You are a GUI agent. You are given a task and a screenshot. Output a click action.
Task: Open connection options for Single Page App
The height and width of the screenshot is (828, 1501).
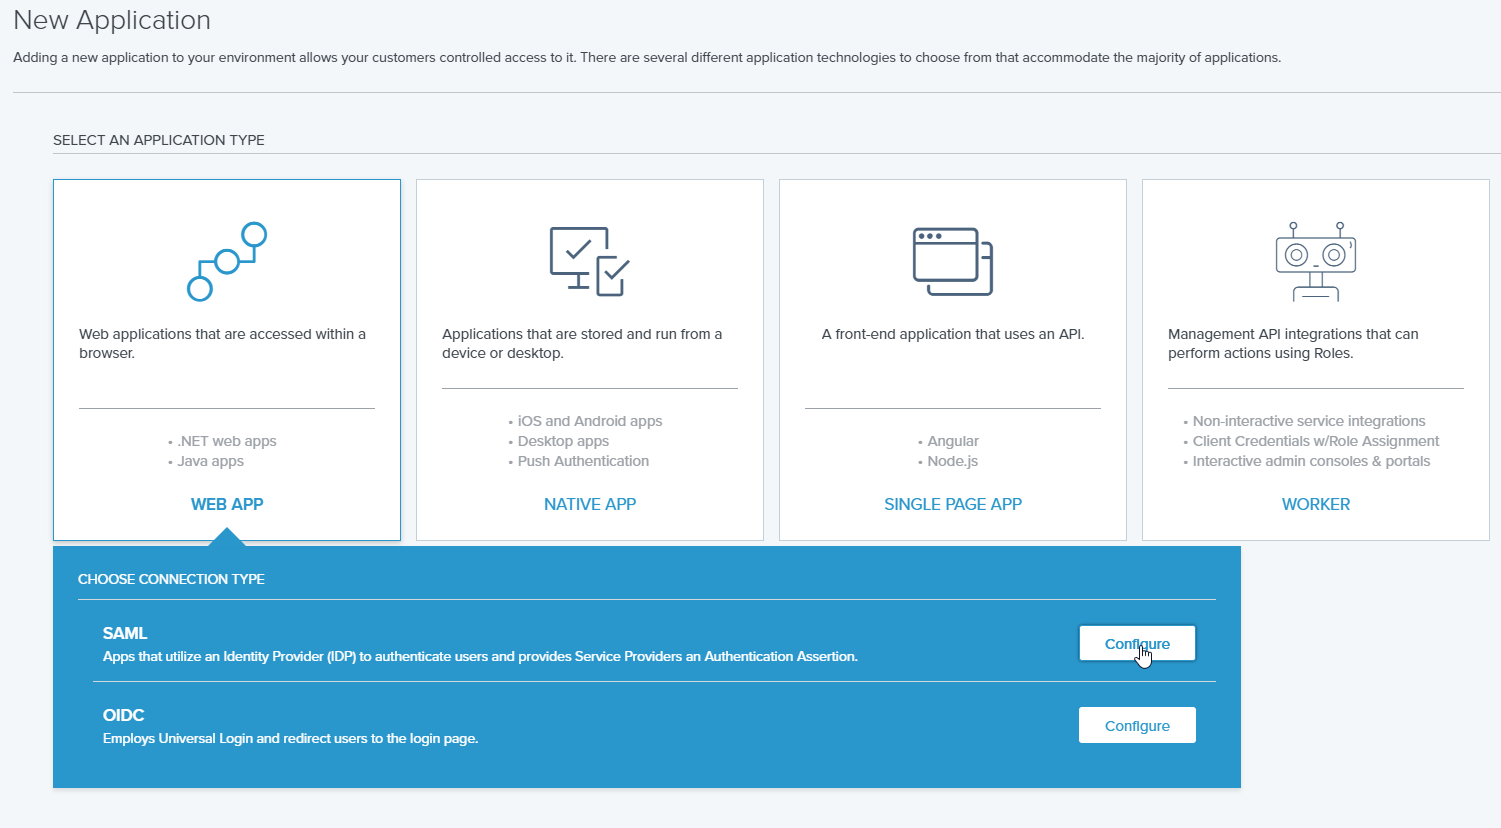pyautogui.click(x=951, y=360)
